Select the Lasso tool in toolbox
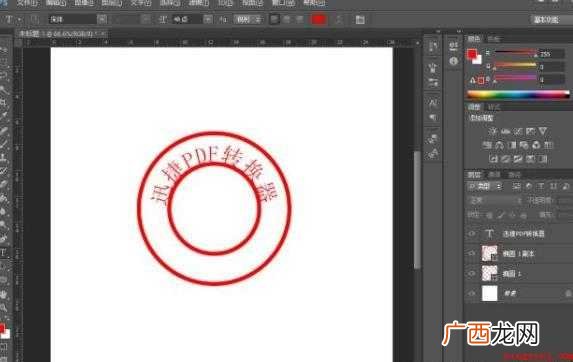 [4, 76]
